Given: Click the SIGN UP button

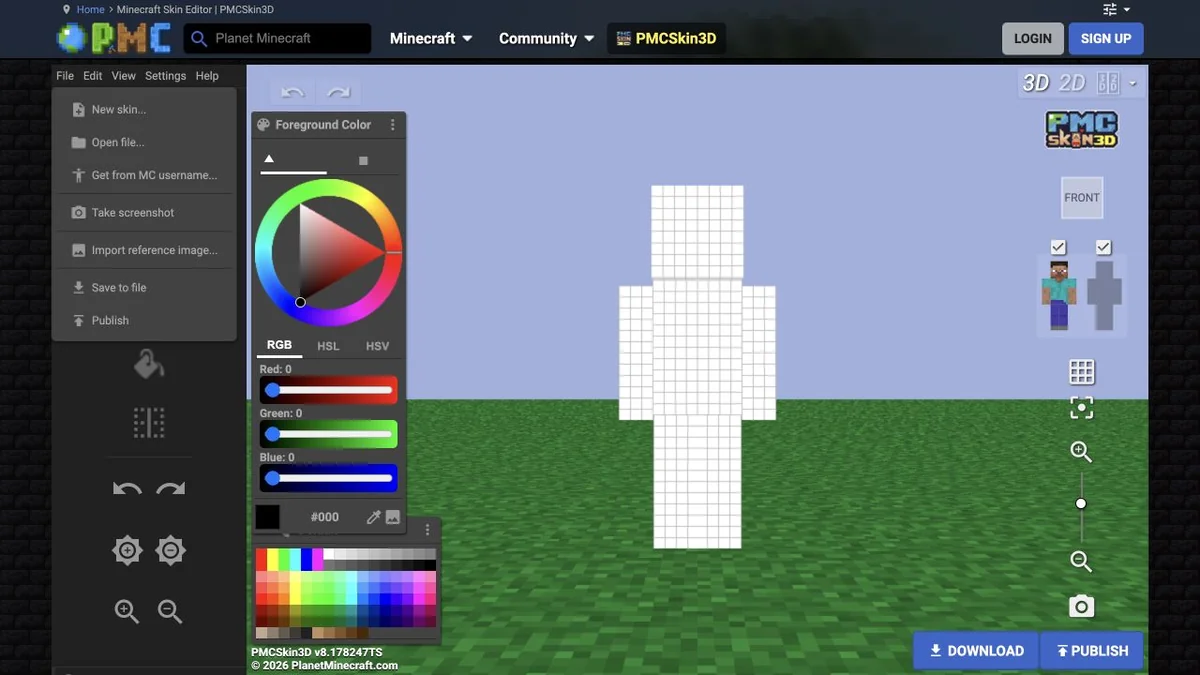Looking at the screenshot, I should pos(1106,38).
